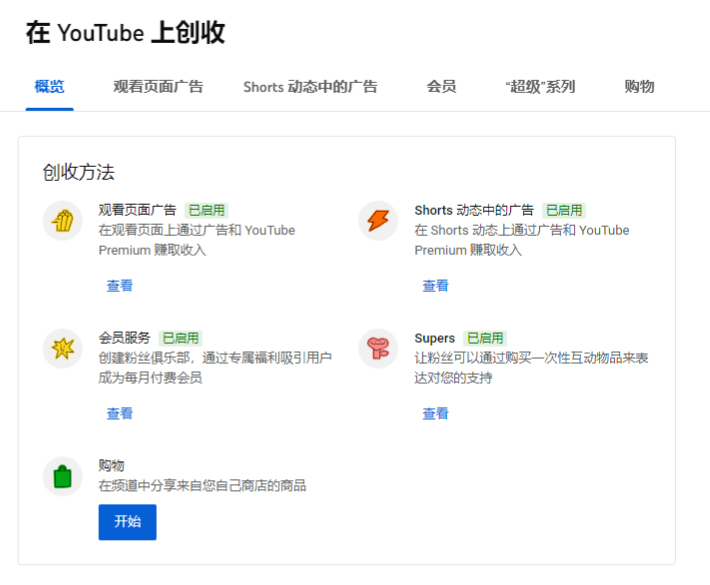Click description starting 创建粉丝俱乐部
This screenshot has height=585, width=710.
point(215,368)
